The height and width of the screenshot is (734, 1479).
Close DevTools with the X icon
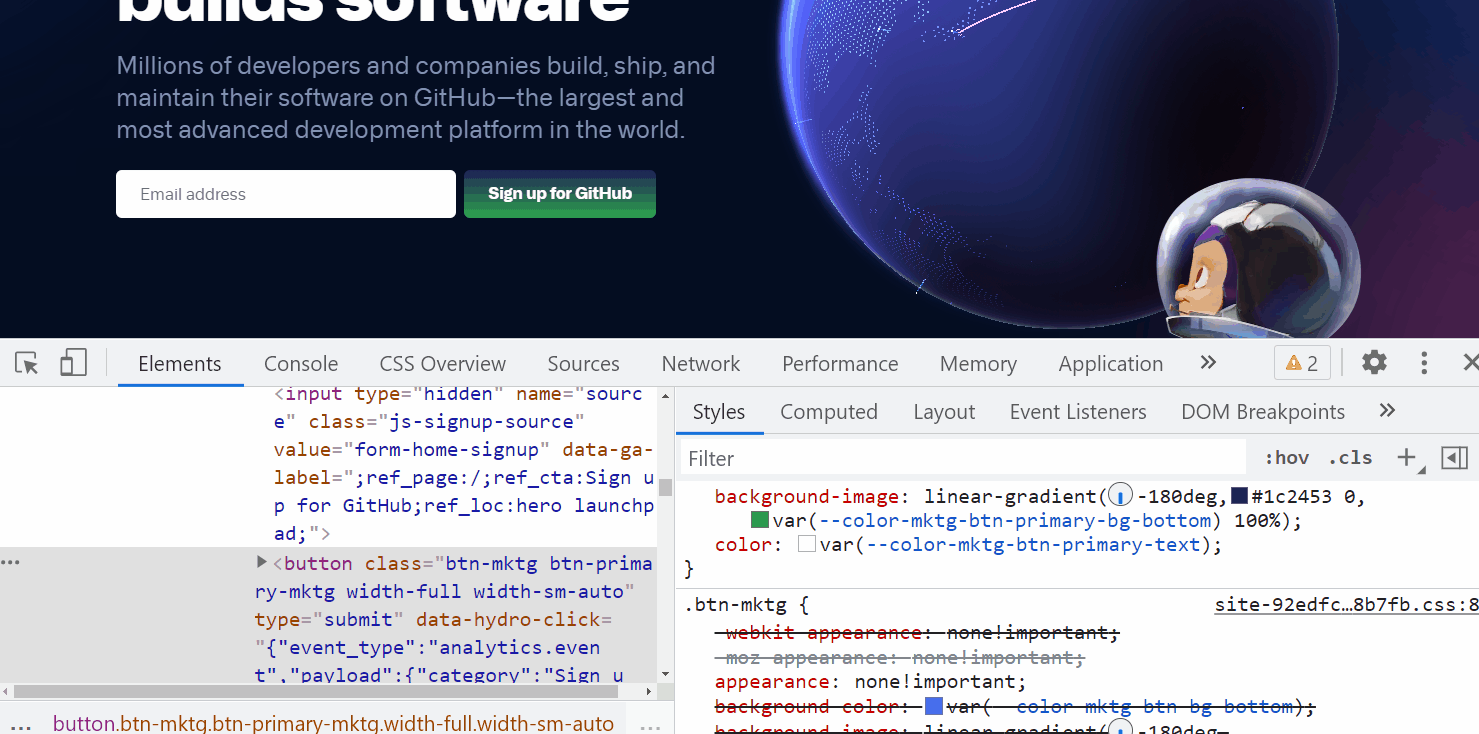coord(1469,363)
